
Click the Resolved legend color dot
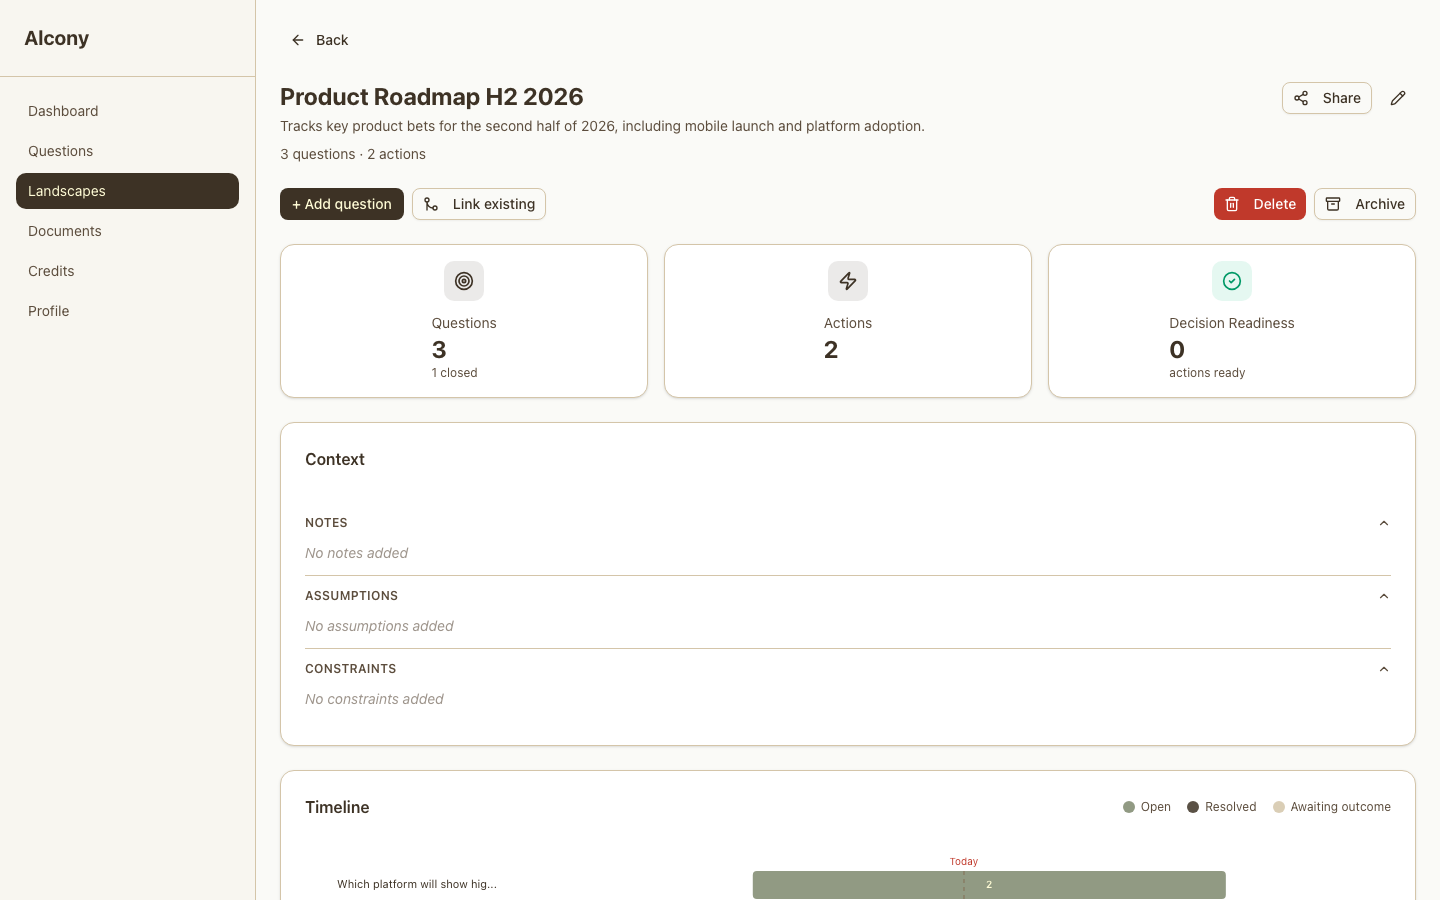point(1193,807)
